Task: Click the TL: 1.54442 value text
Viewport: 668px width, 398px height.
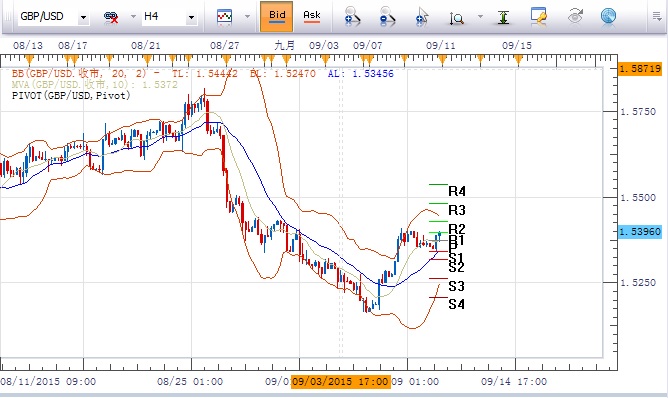Action: pos(204,73)
